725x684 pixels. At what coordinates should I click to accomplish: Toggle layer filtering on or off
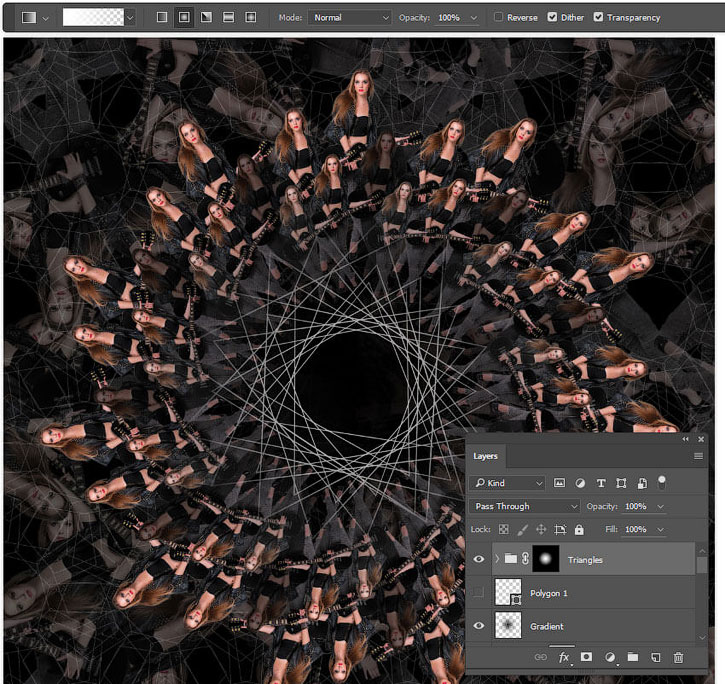pyautogui.click(x=662, y=482)
